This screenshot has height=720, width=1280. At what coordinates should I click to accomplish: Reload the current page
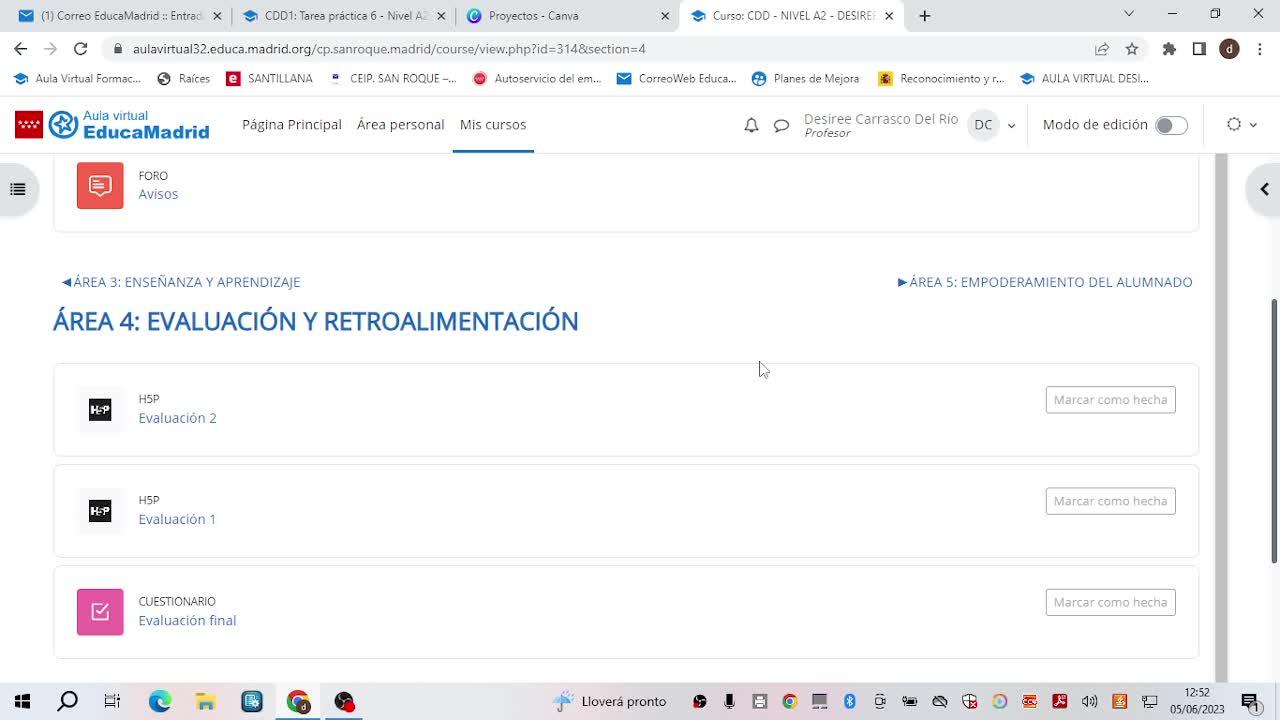click(x=81, y=49)
